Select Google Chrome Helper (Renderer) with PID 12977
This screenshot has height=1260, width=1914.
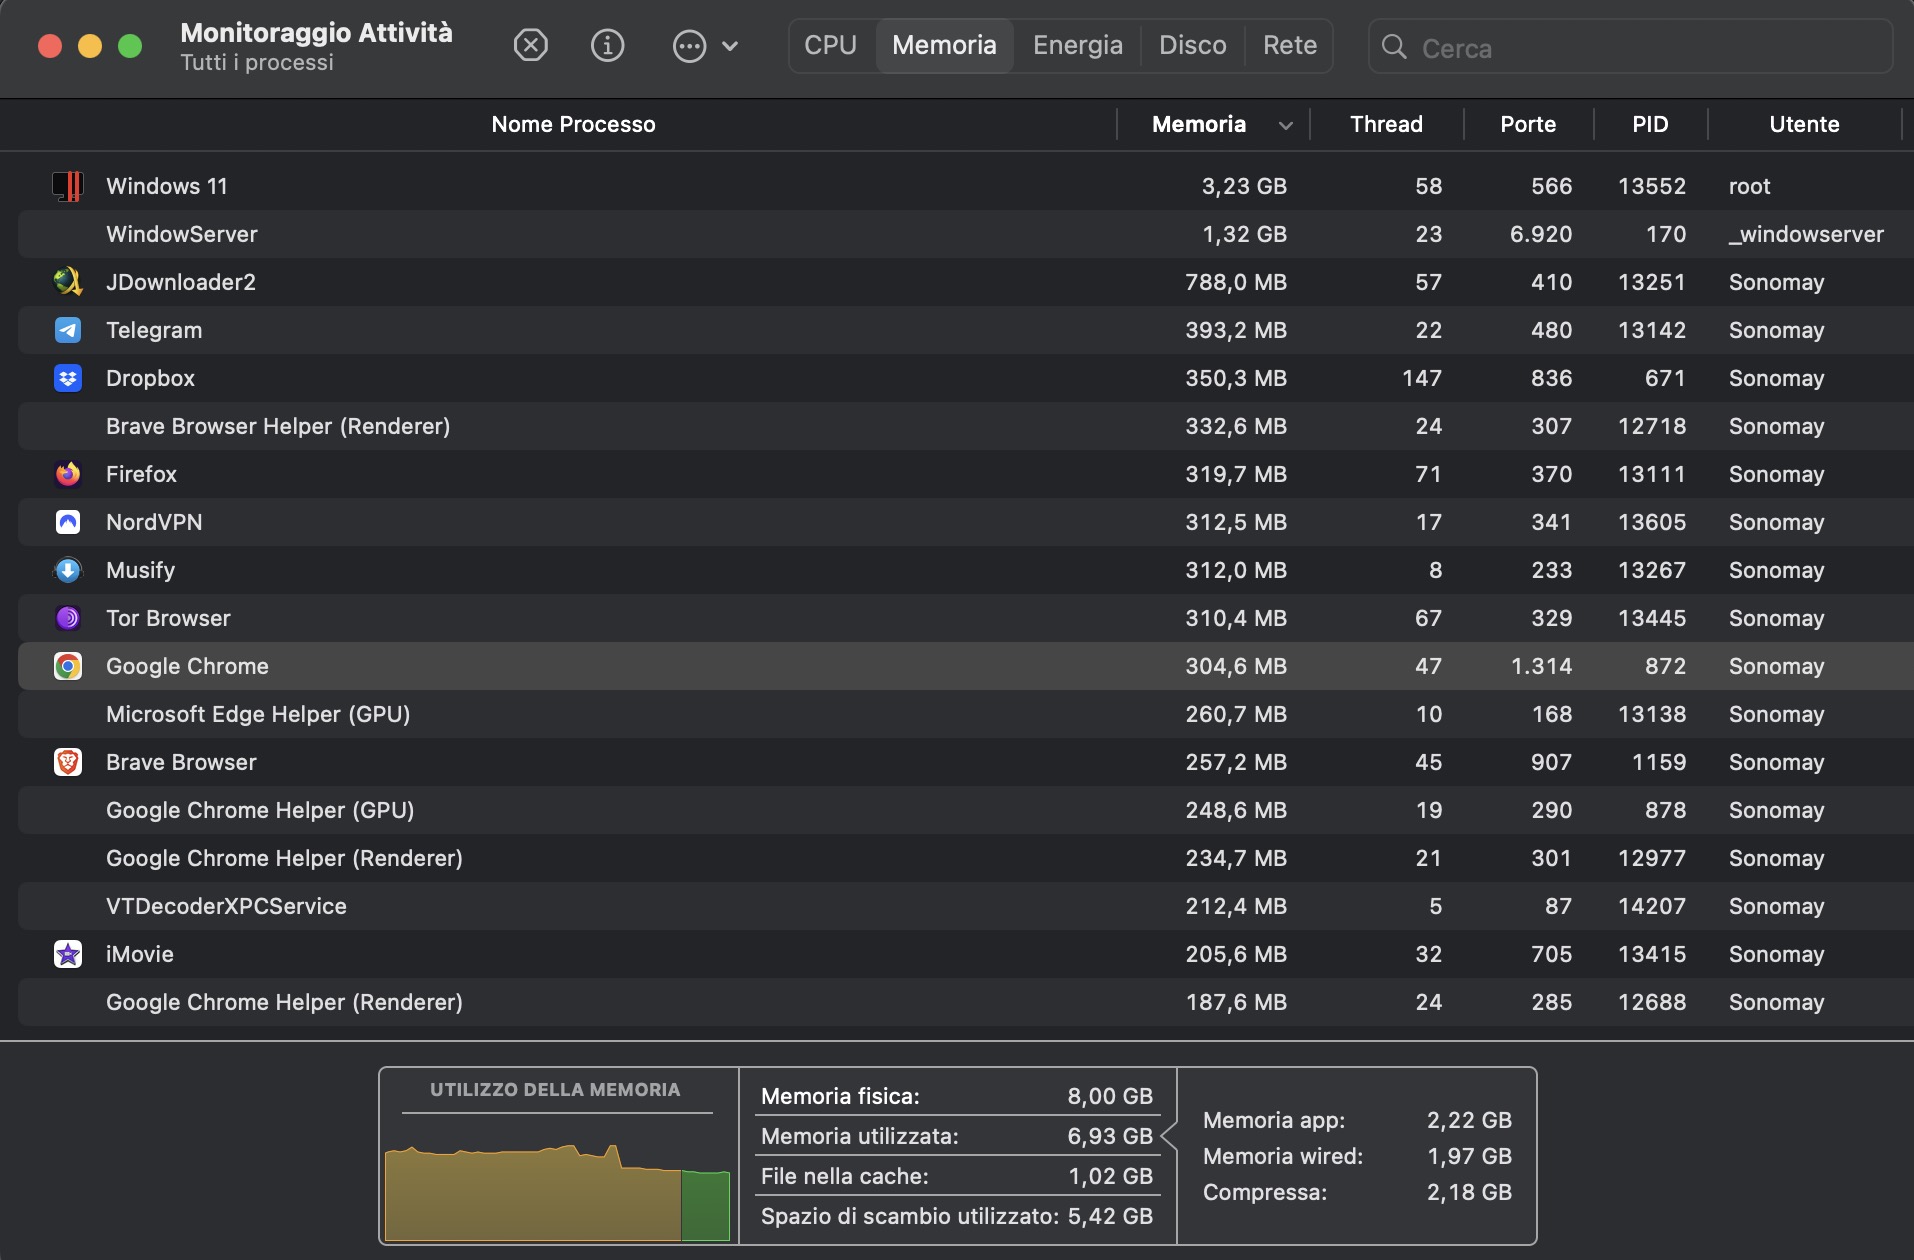966,858
